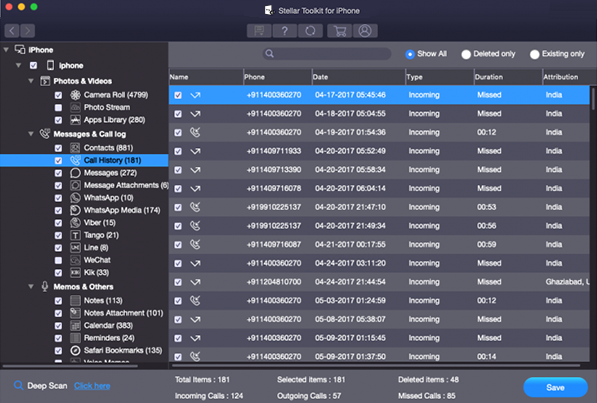Select the Deleted only radio button

tap(466, 54)
